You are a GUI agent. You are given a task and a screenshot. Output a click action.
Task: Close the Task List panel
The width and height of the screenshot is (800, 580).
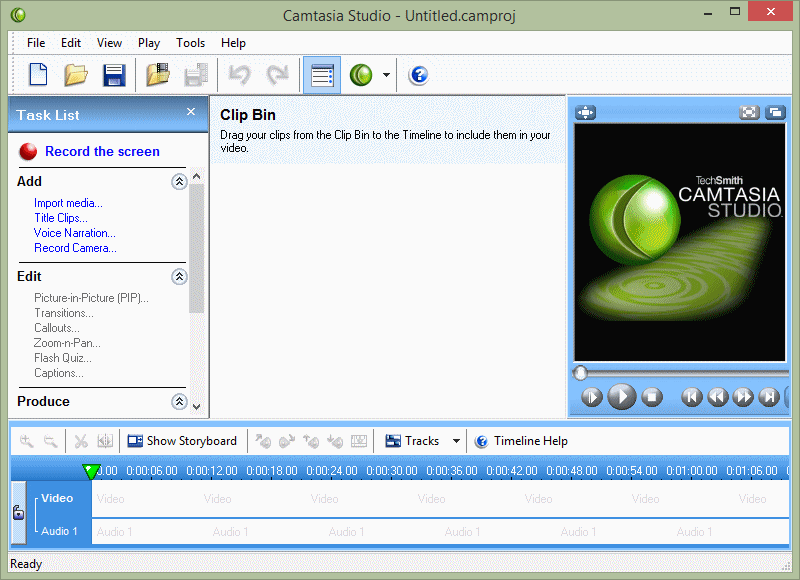[191, 112]
